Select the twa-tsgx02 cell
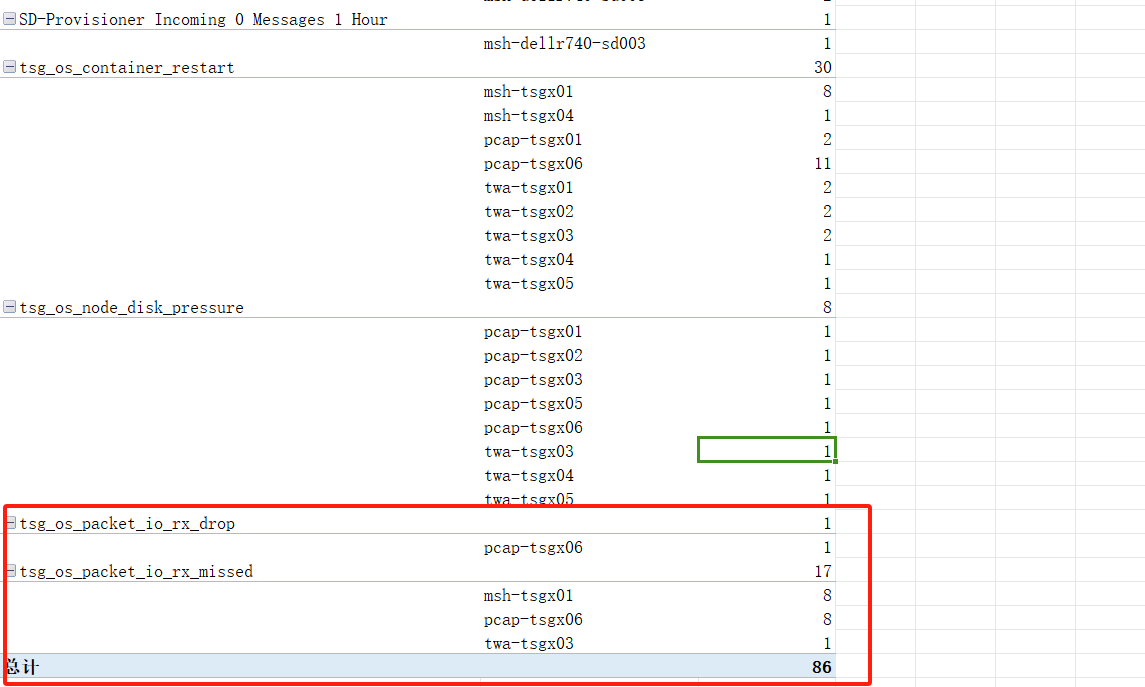Viewport: 1145px width, 687px height. point(529,212)
